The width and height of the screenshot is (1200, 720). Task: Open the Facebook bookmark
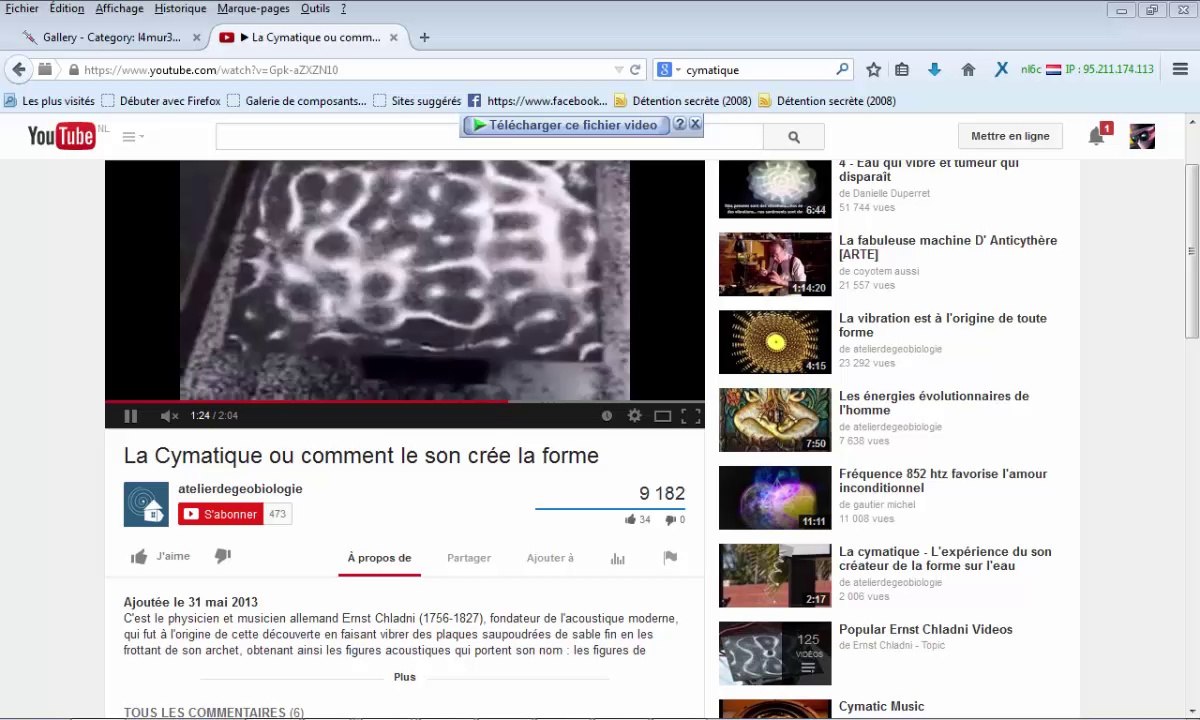(537, 101)
